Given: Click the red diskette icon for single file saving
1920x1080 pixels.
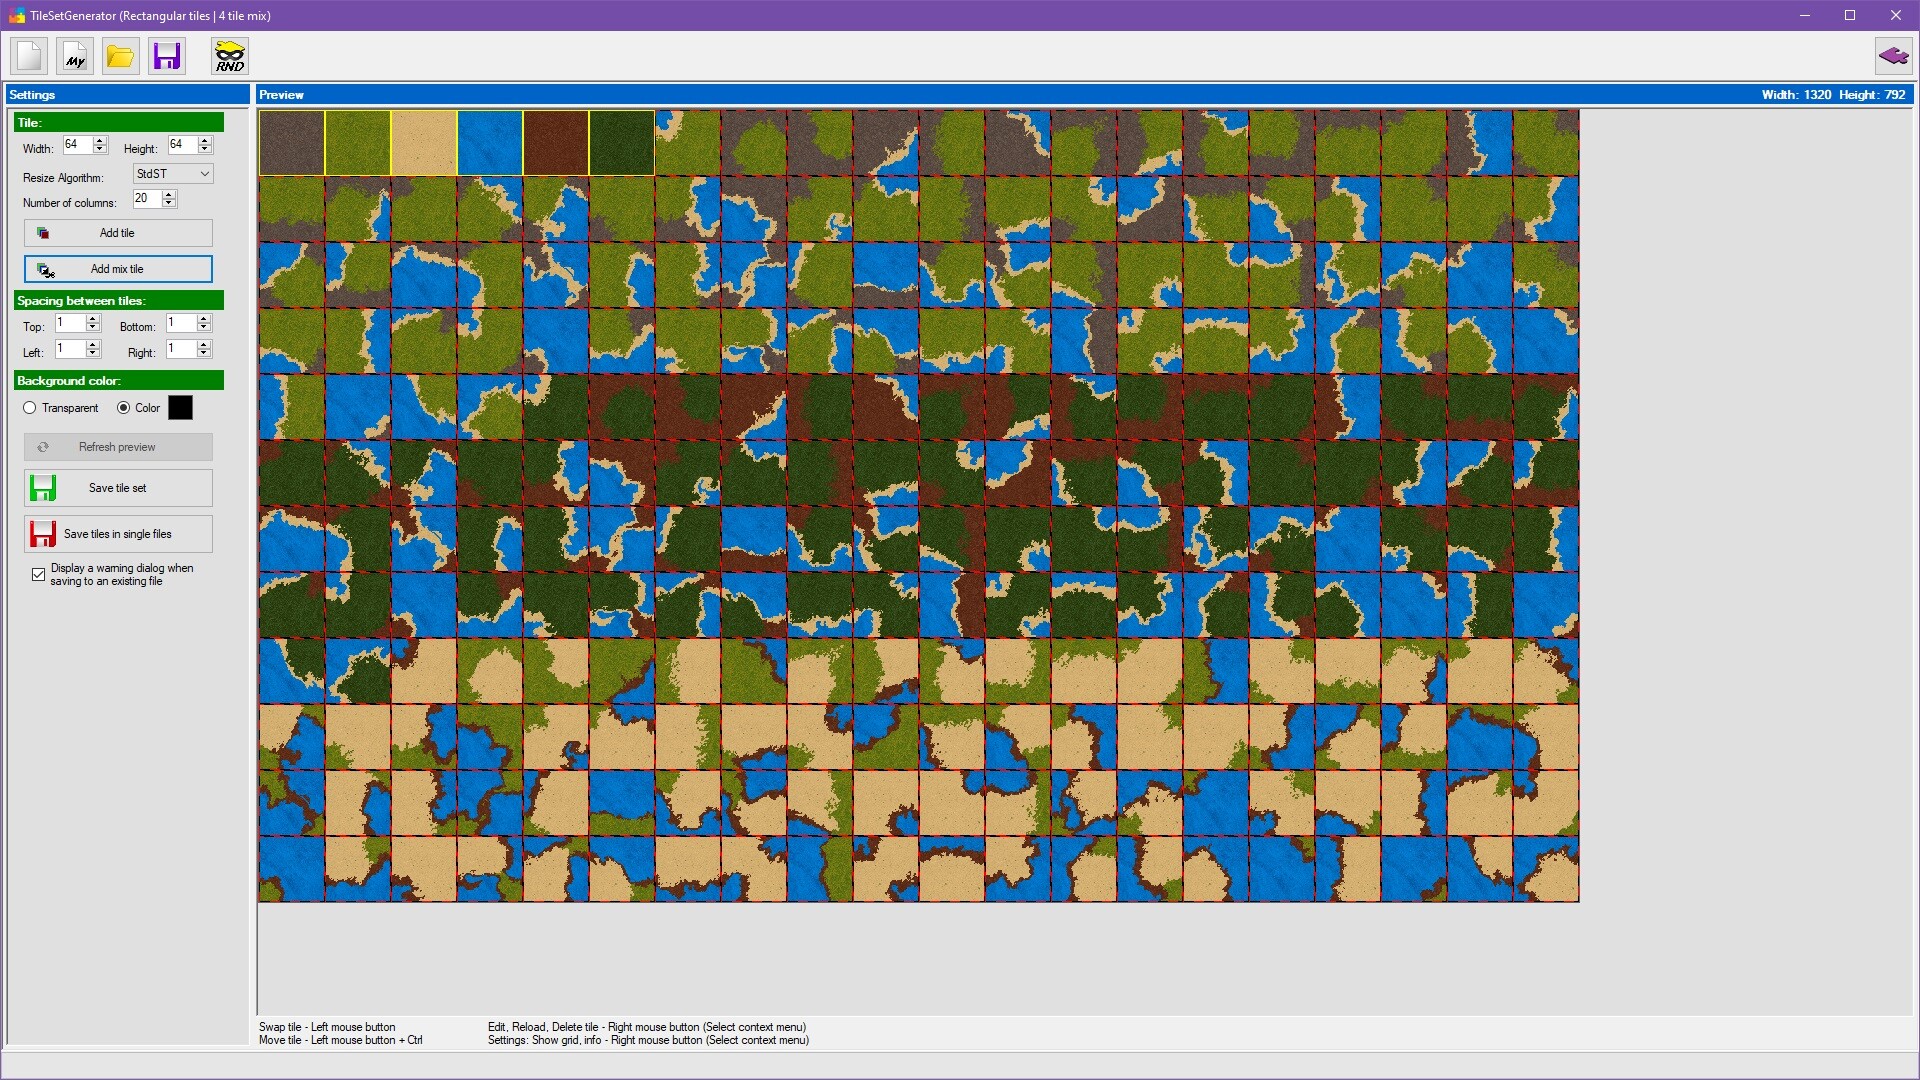Looking at the screenshot, I should pyautogui.click(x=43, y=533).
